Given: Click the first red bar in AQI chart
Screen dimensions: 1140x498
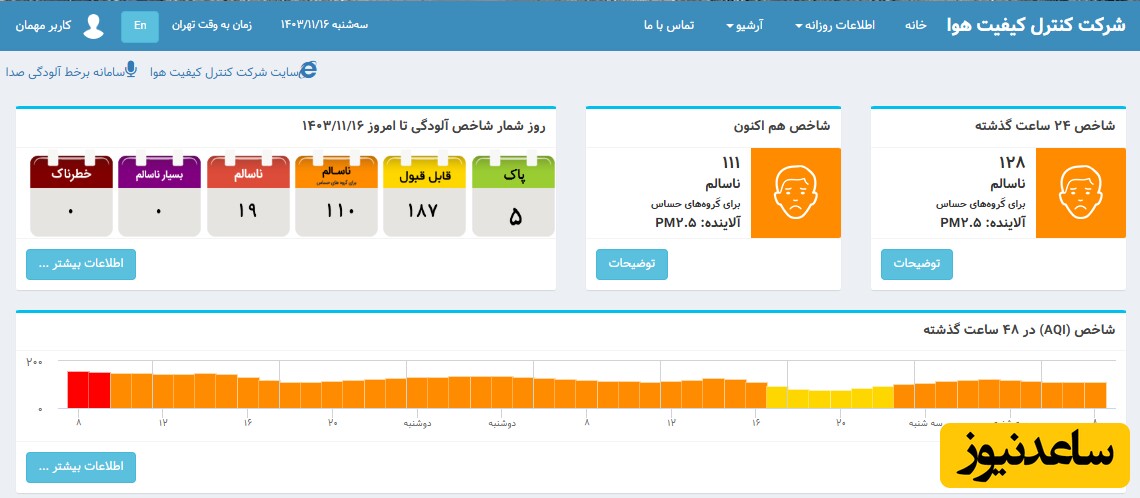Looking at the screenshot, I should [78, 389].
